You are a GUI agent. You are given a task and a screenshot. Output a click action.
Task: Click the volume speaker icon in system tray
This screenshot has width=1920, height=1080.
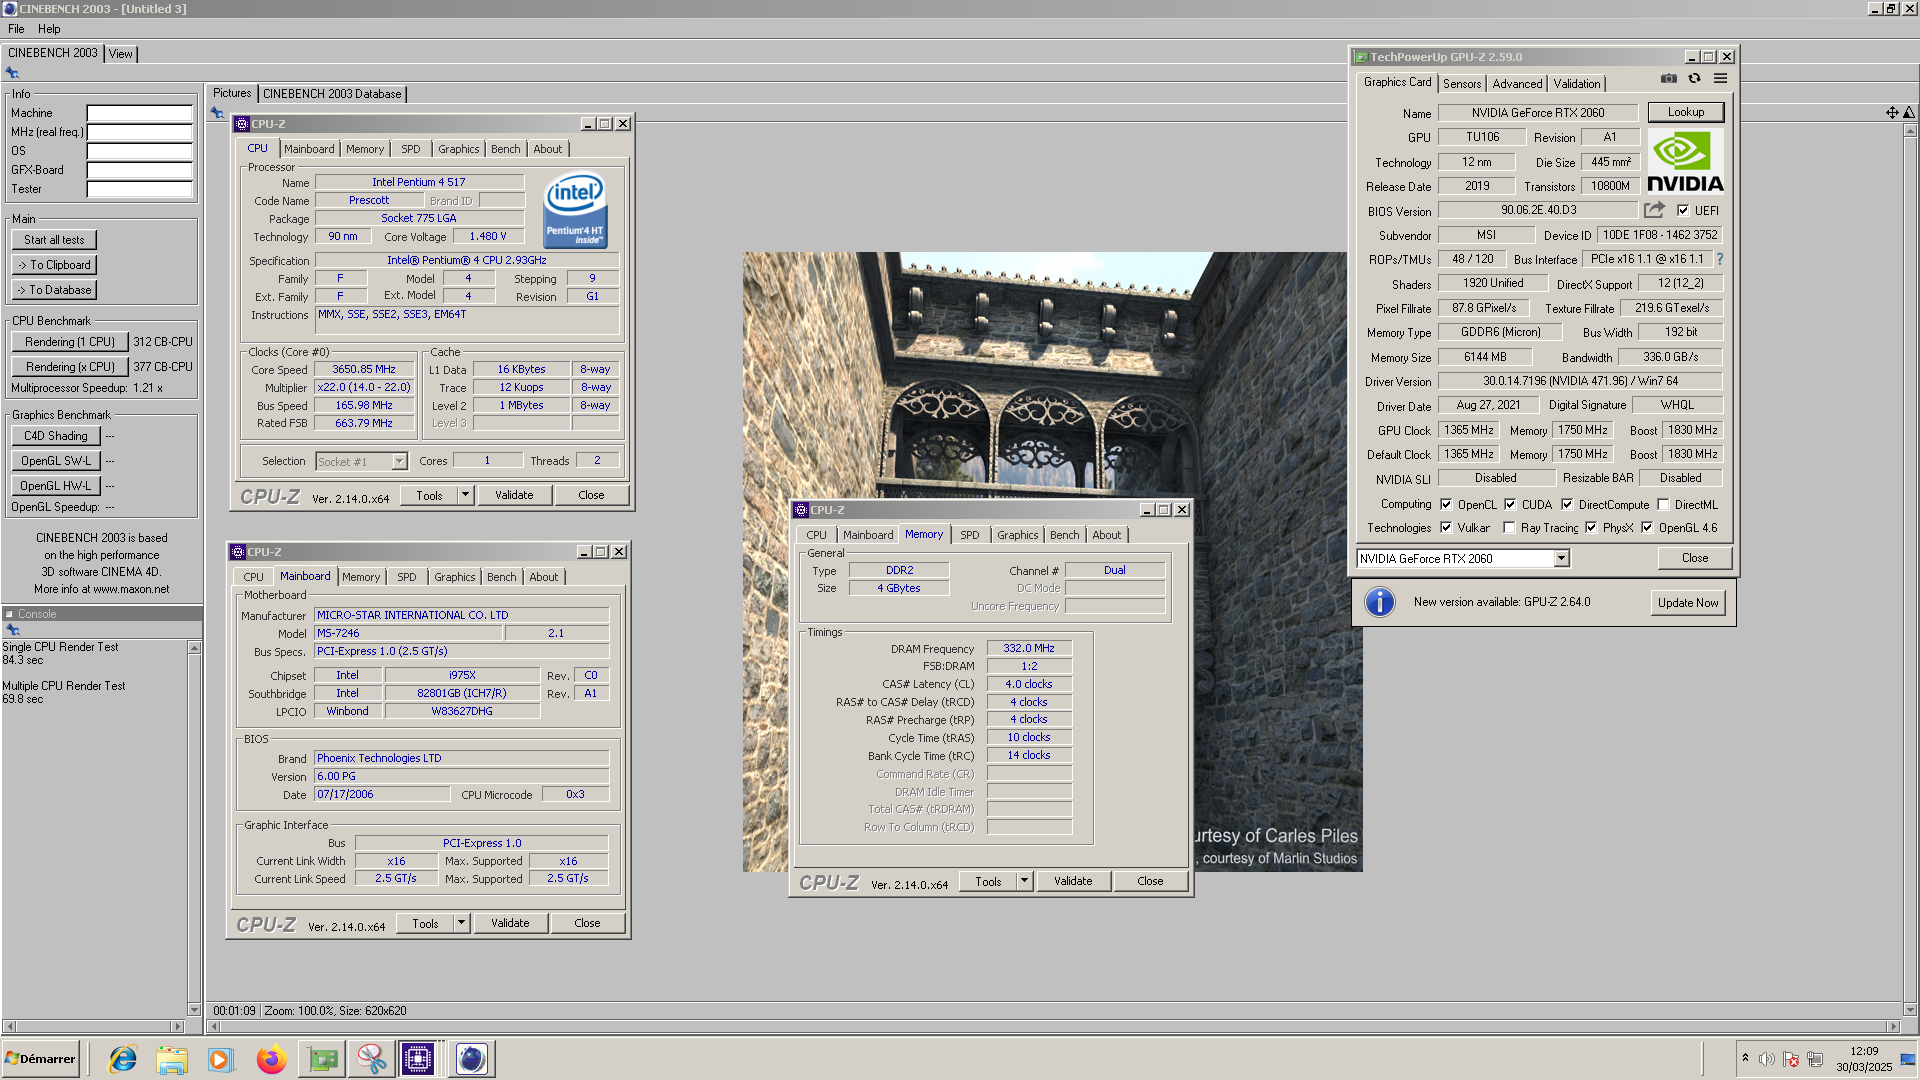click(1767, 1059)
